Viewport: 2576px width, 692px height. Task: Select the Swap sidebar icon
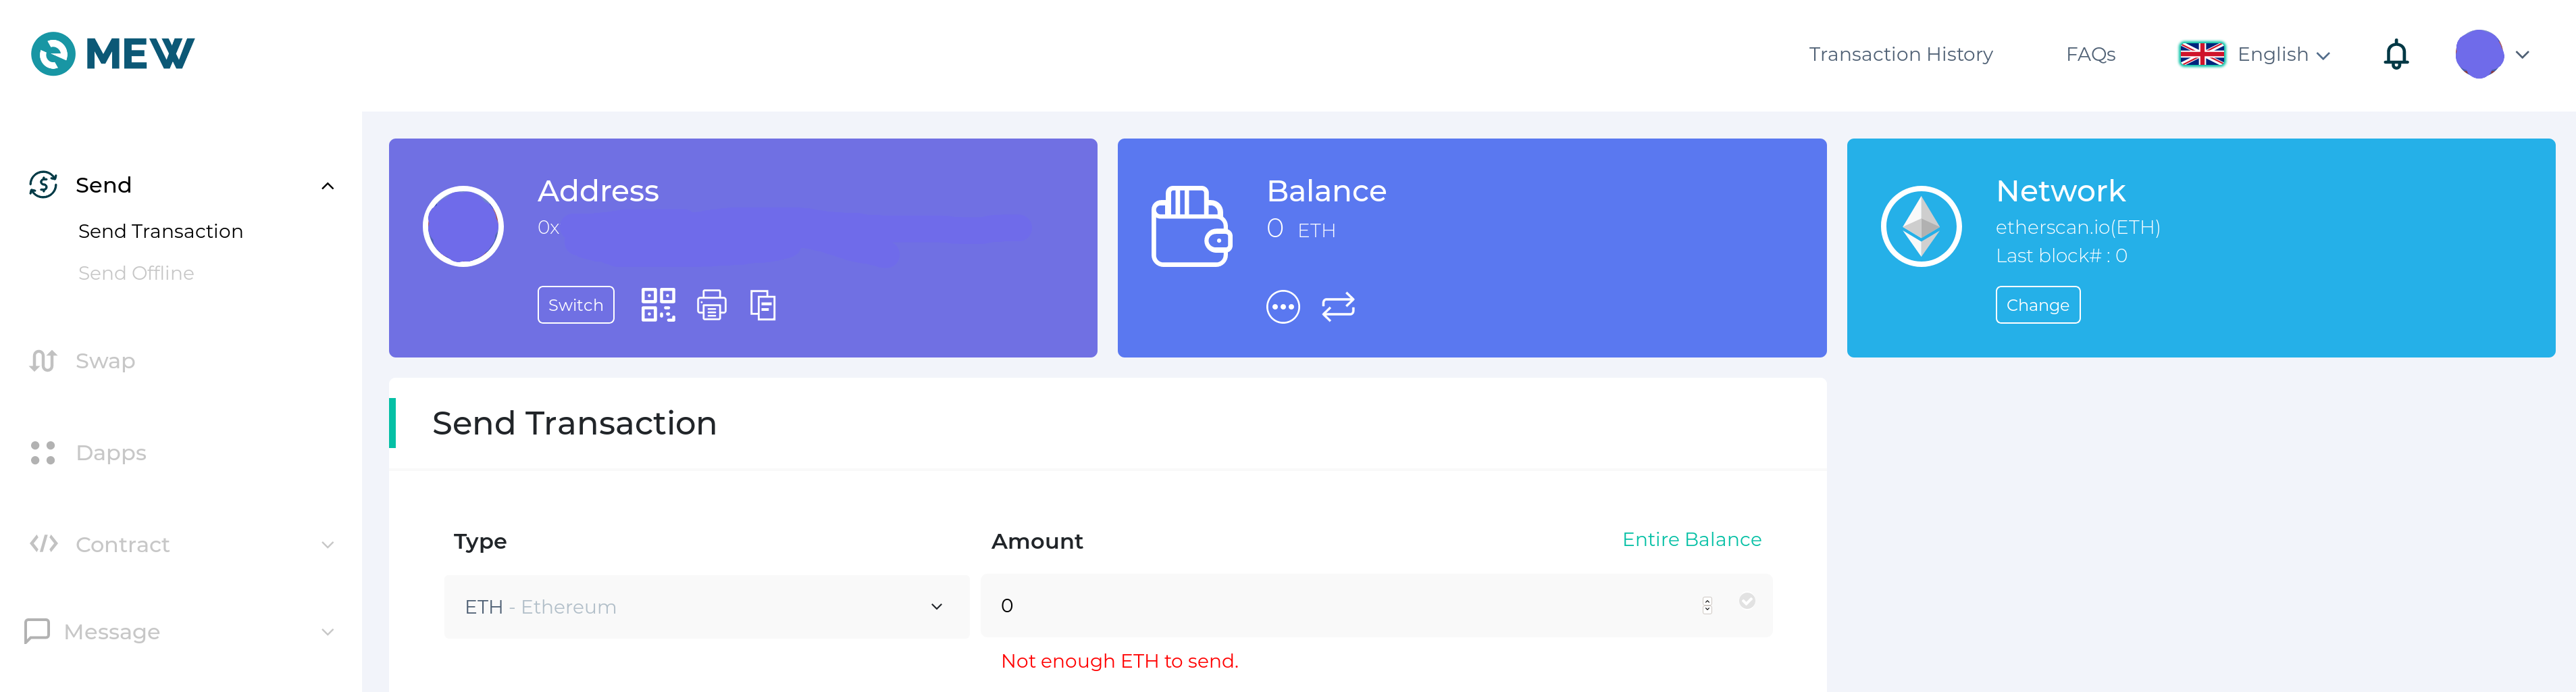43,360
